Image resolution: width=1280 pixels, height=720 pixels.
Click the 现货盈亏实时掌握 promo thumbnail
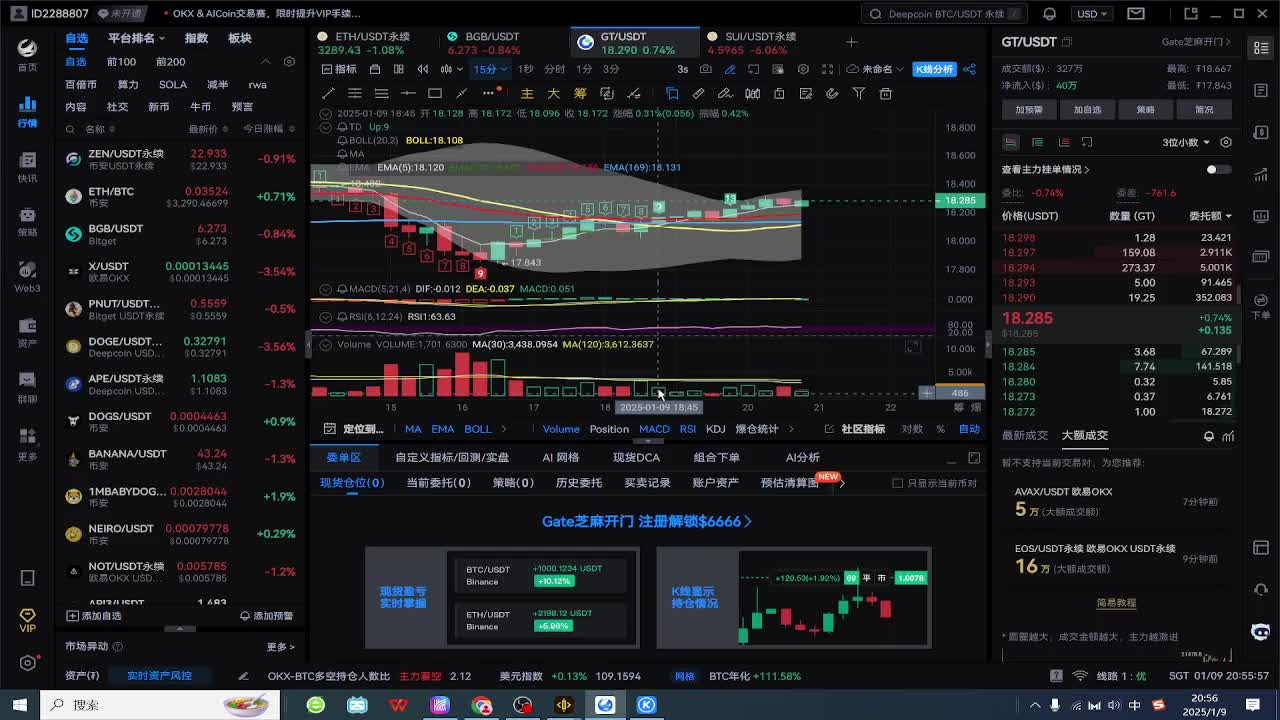click(502, 597)
